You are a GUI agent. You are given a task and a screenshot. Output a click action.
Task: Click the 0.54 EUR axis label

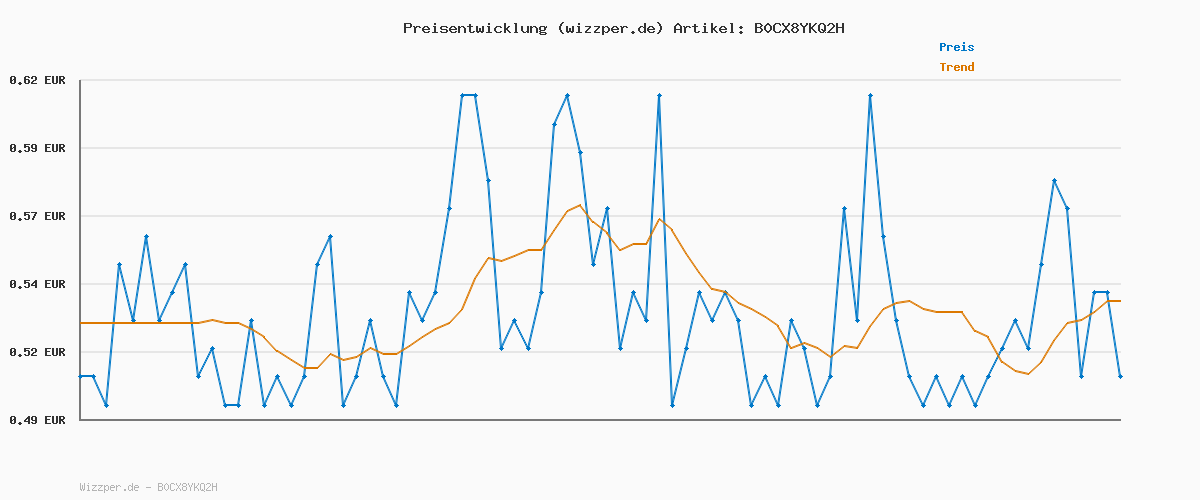(x=37, y=284)
